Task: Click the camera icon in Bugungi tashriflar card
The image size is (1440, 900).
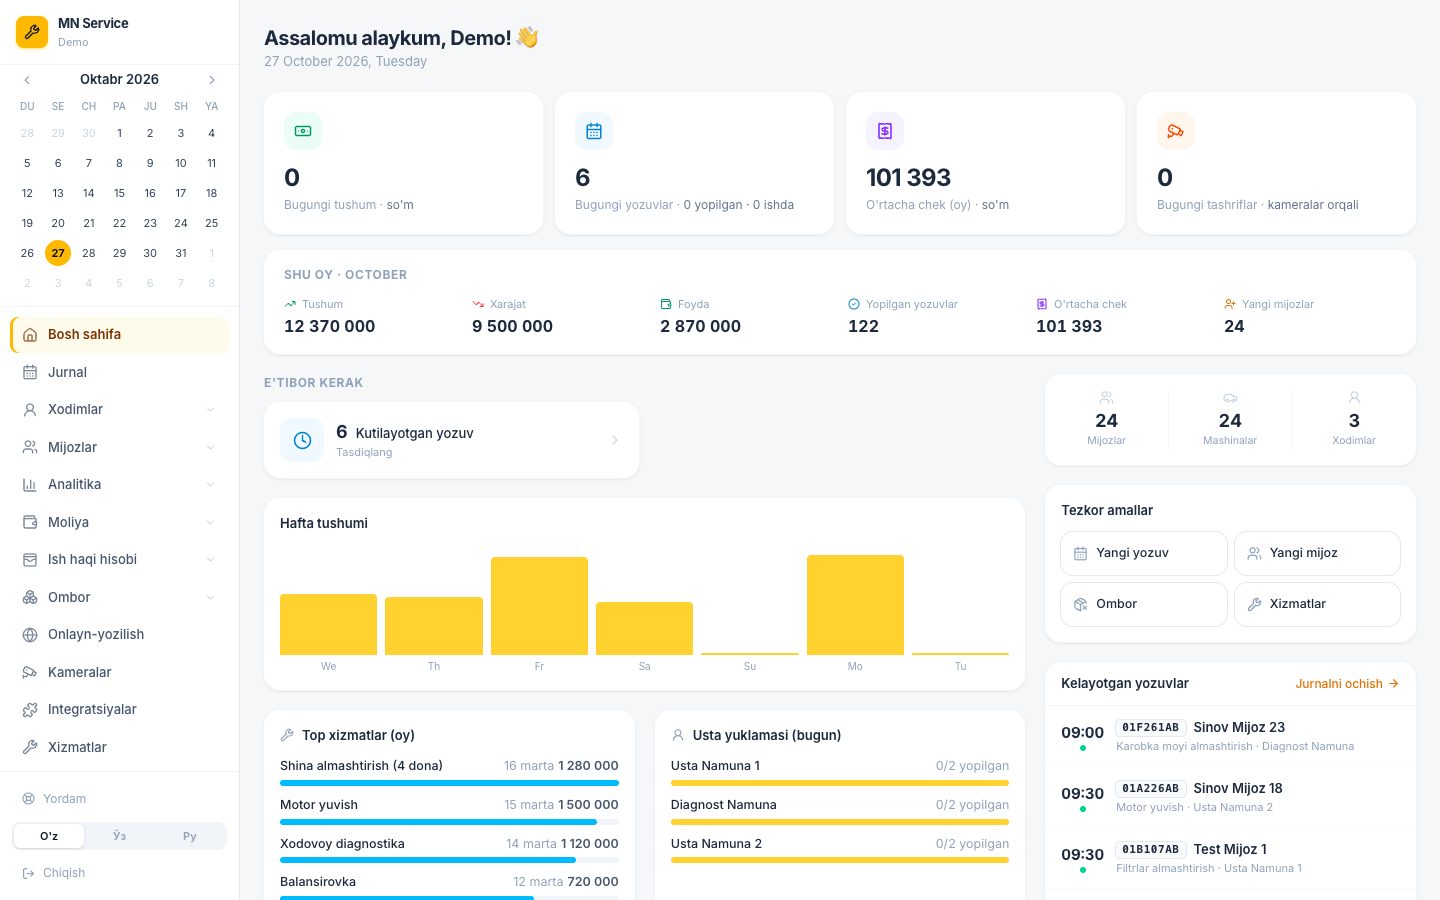Action: 1176,131
